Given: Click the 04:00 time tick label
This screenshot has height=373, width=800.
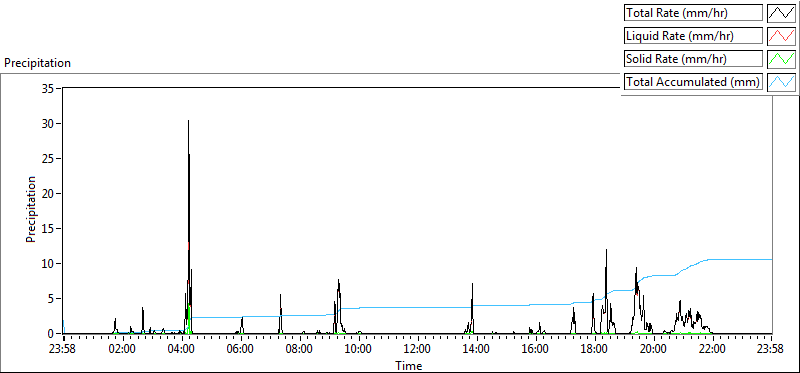Looking at the screenshot, I should pyautogui.click(x=182, y=350).
